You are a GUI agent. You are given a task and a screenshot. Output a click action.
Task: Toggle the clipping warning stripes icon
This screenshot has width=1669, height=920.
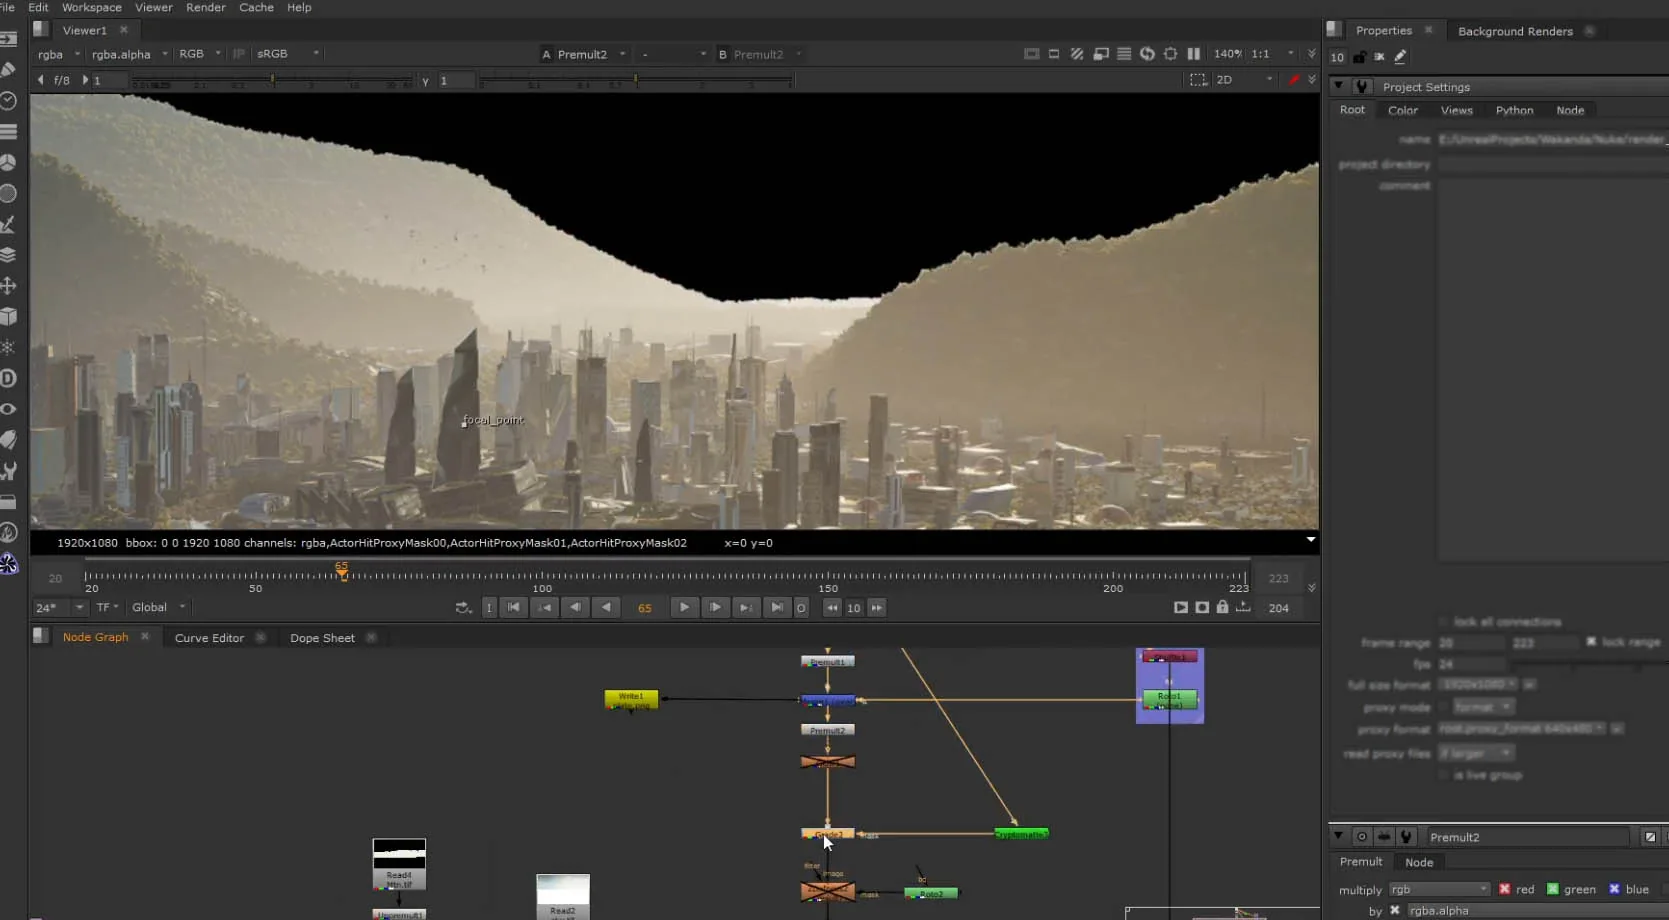point(1077,54)
